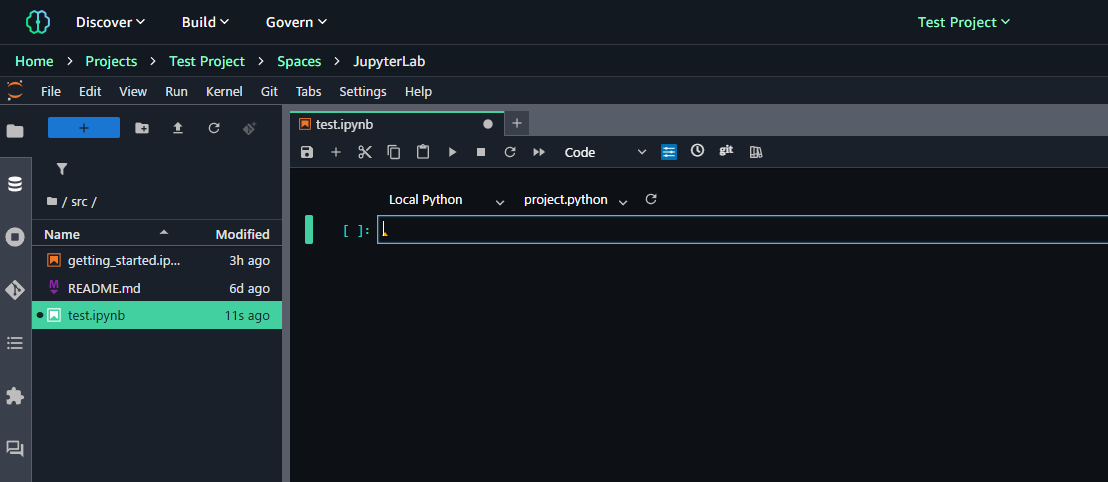Select test.ipynb in file list

click(157, 315)
